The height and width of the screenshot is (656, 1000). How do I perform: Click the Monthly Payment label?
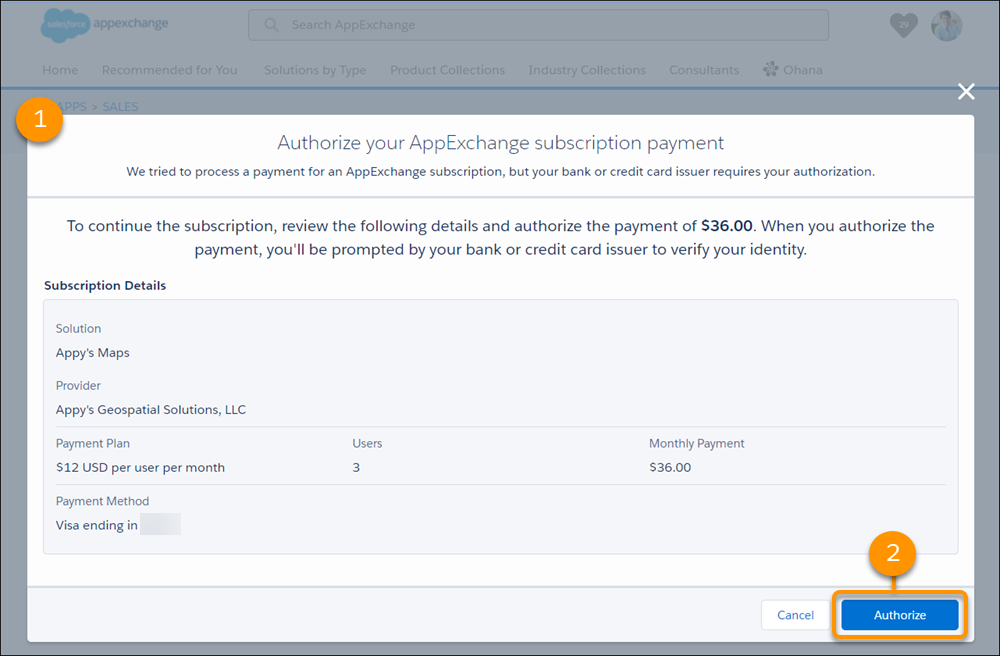click(x=696, y=443)
